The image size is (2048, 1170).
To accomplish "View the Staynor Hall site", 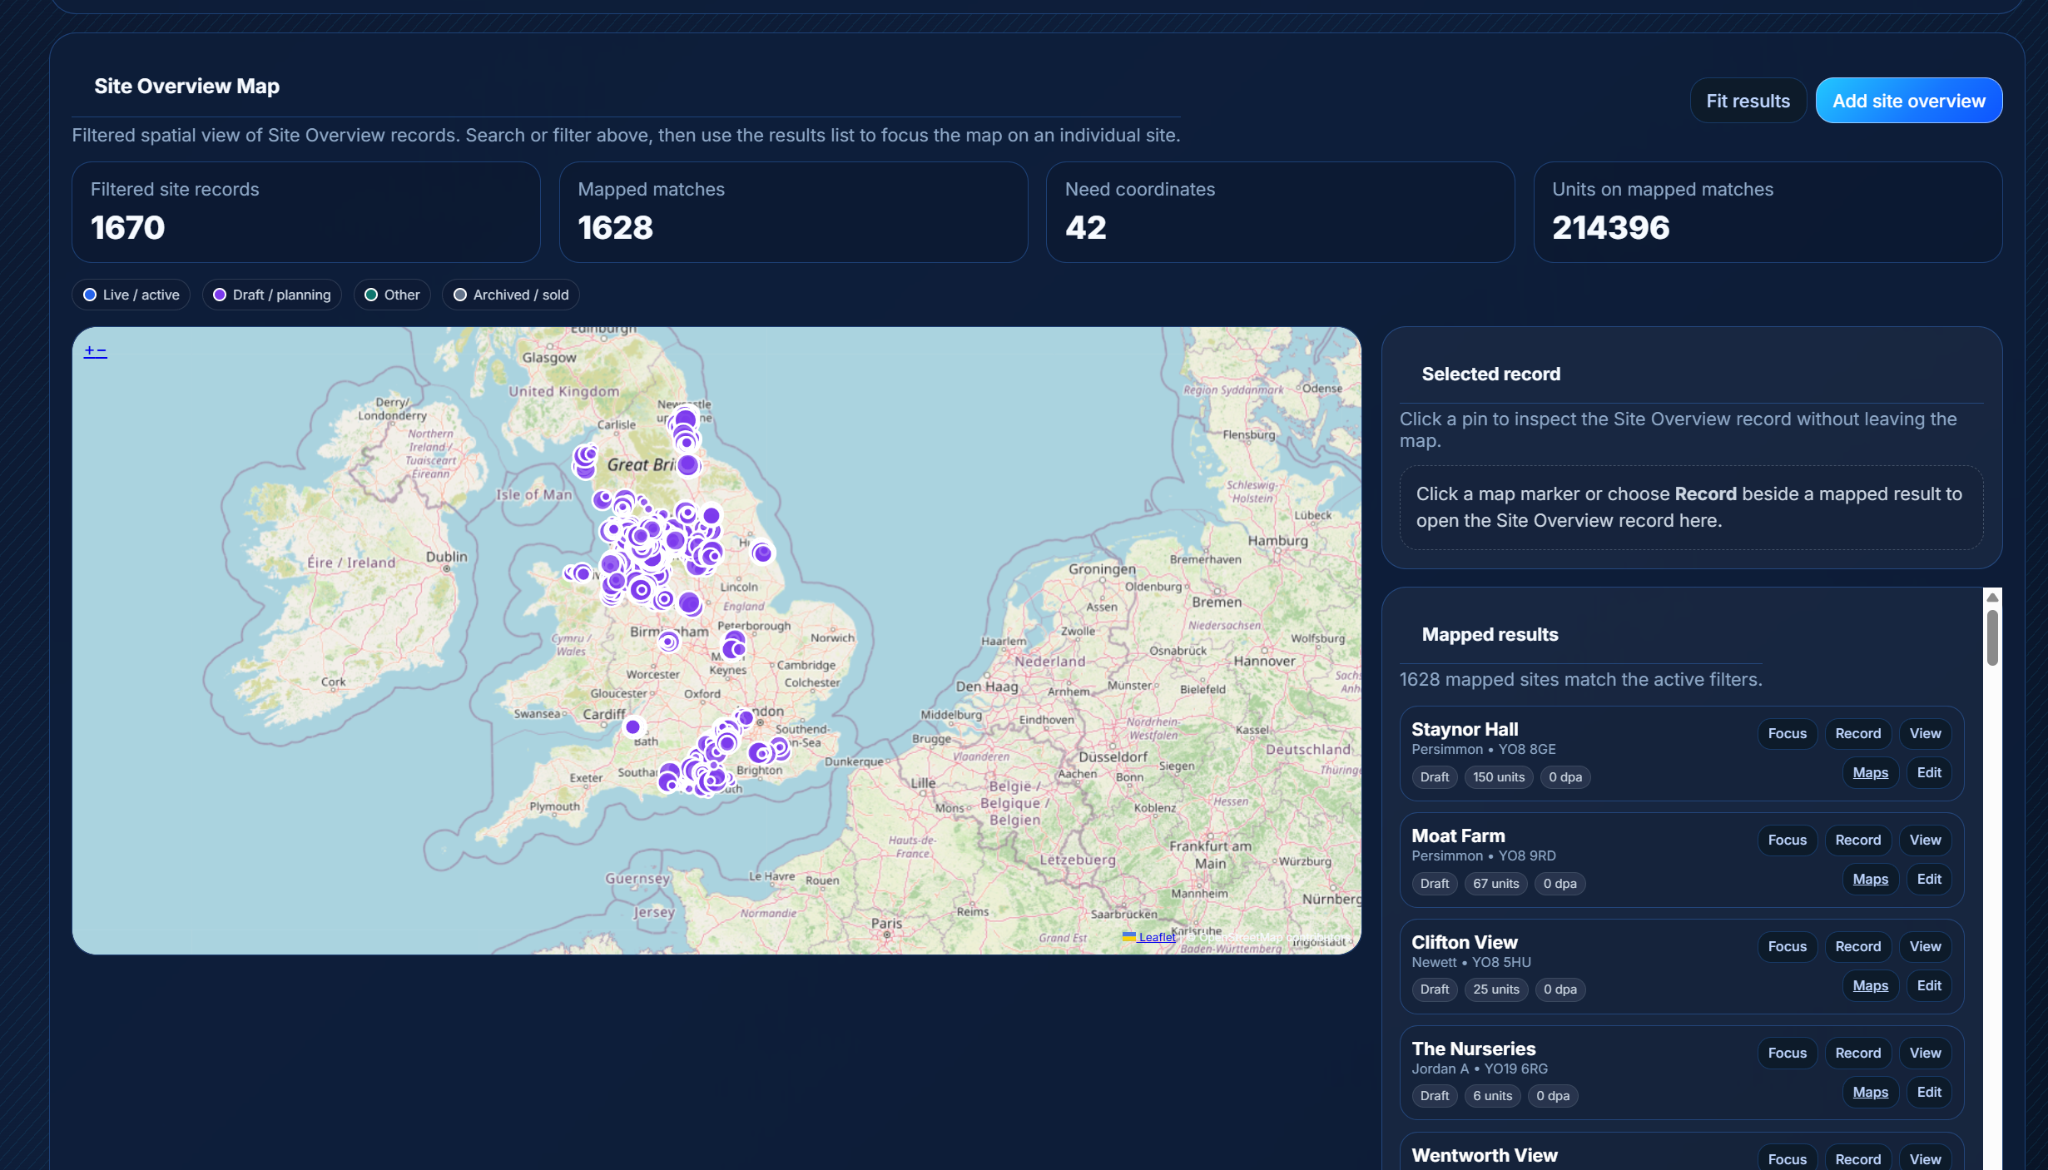I will click(1925, 734).
